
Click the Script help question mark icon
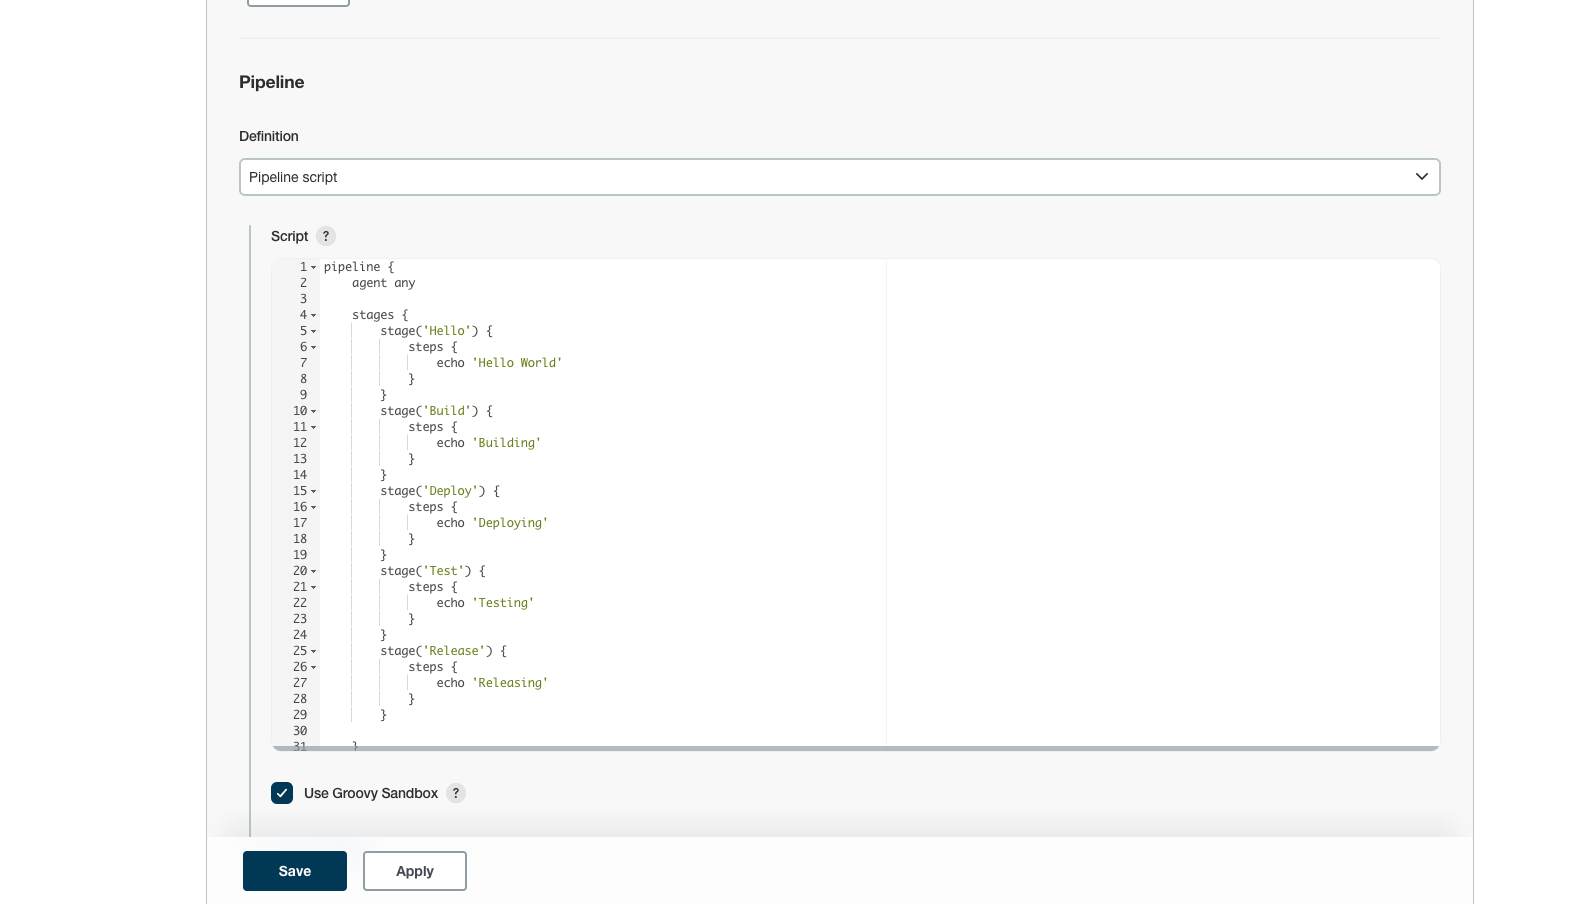click(325, 236)
